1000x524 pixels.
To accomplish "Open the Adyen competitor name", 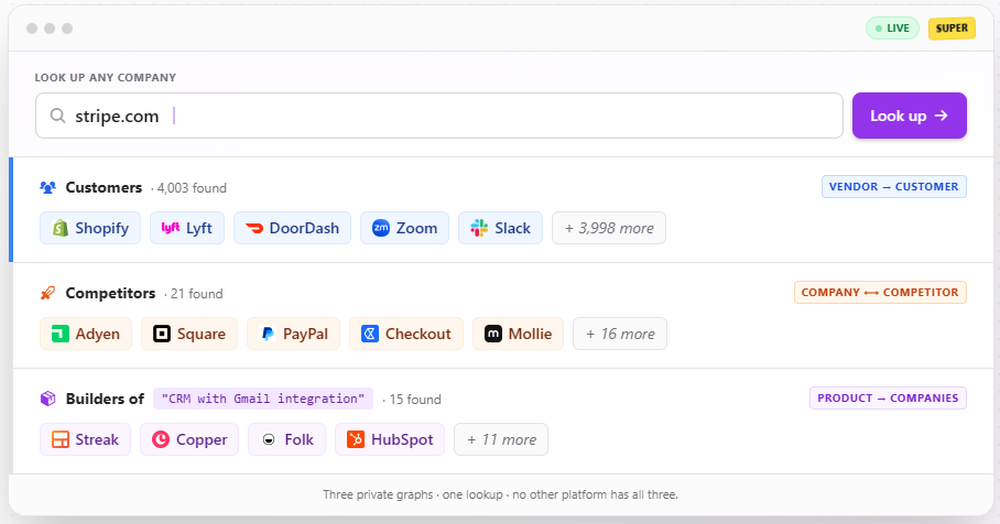I will point(98,334).
